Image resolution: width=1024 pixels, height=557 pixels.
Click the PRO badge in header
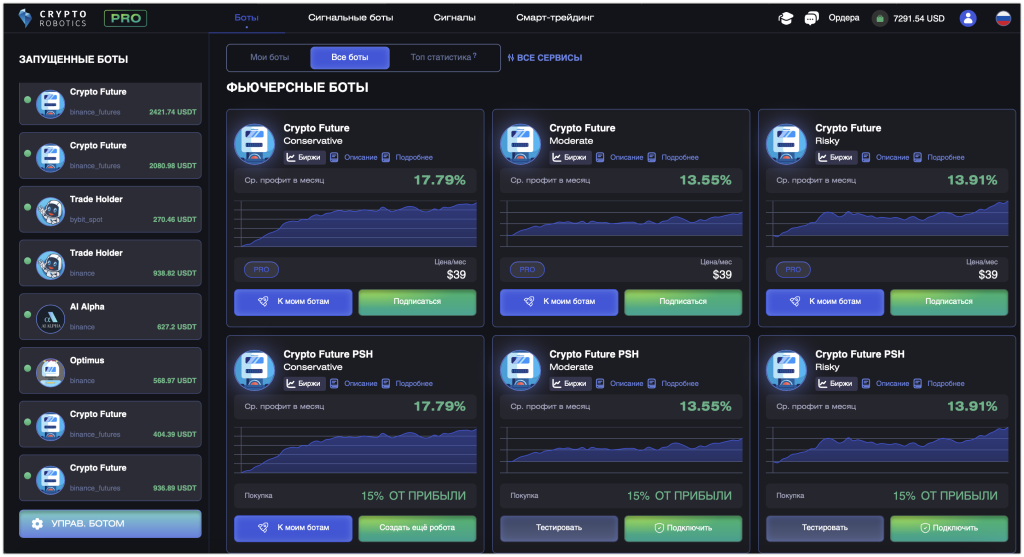click(125, 18)
